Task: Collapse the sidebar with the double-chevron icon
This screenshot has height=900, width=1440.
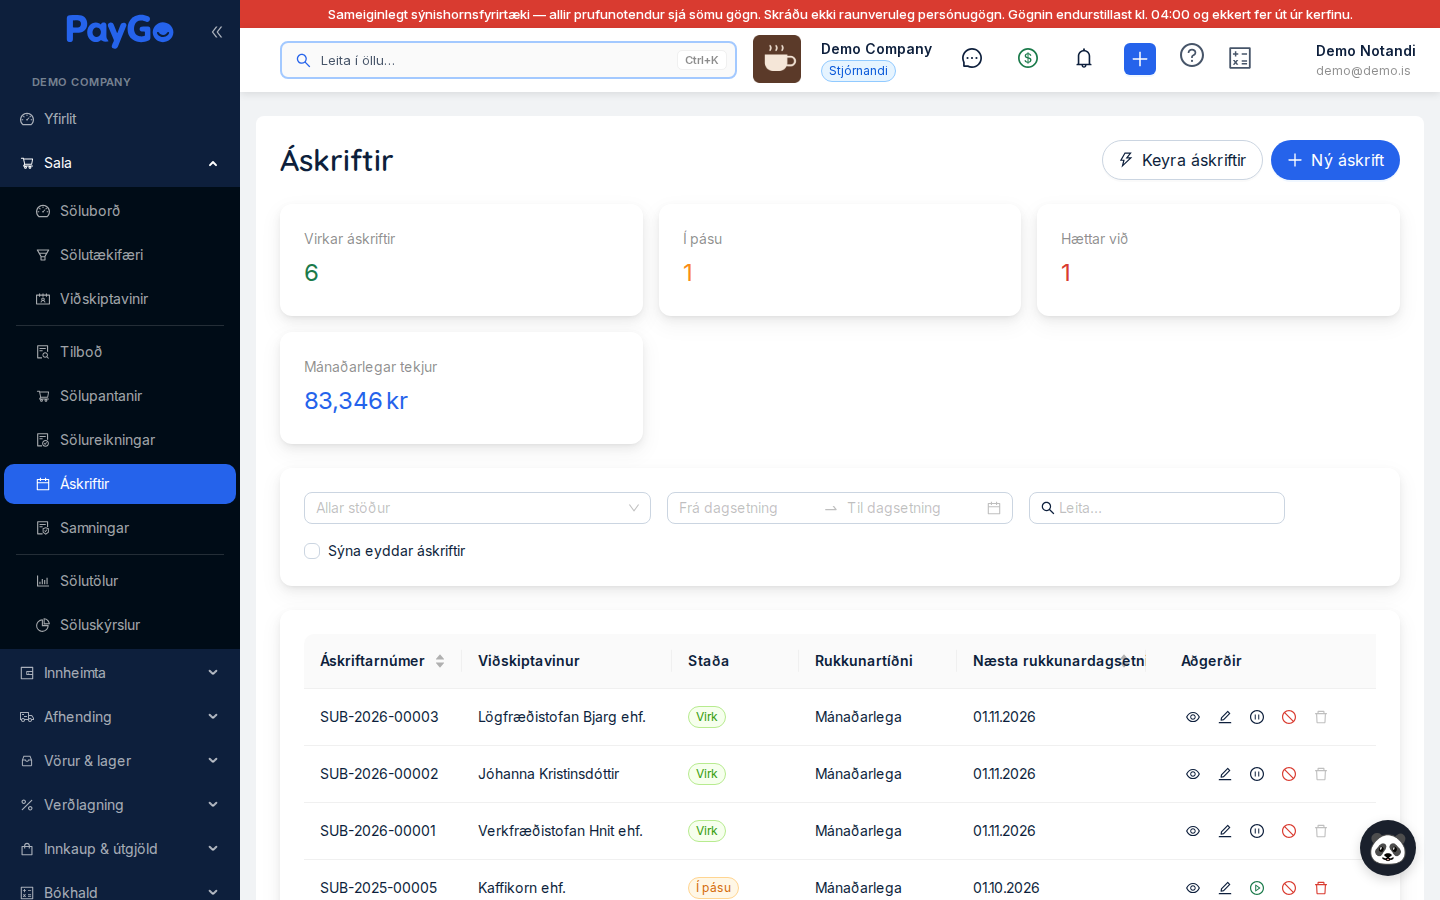Action: (x=217, y=32)
